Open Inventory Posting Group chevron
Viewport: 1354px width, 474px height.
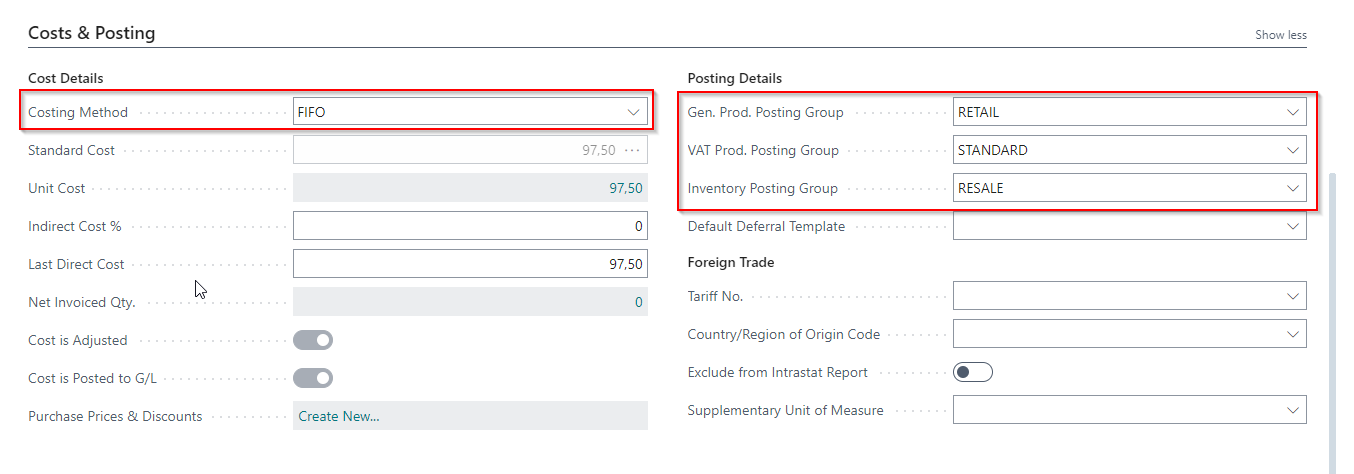click(1292, 188)
